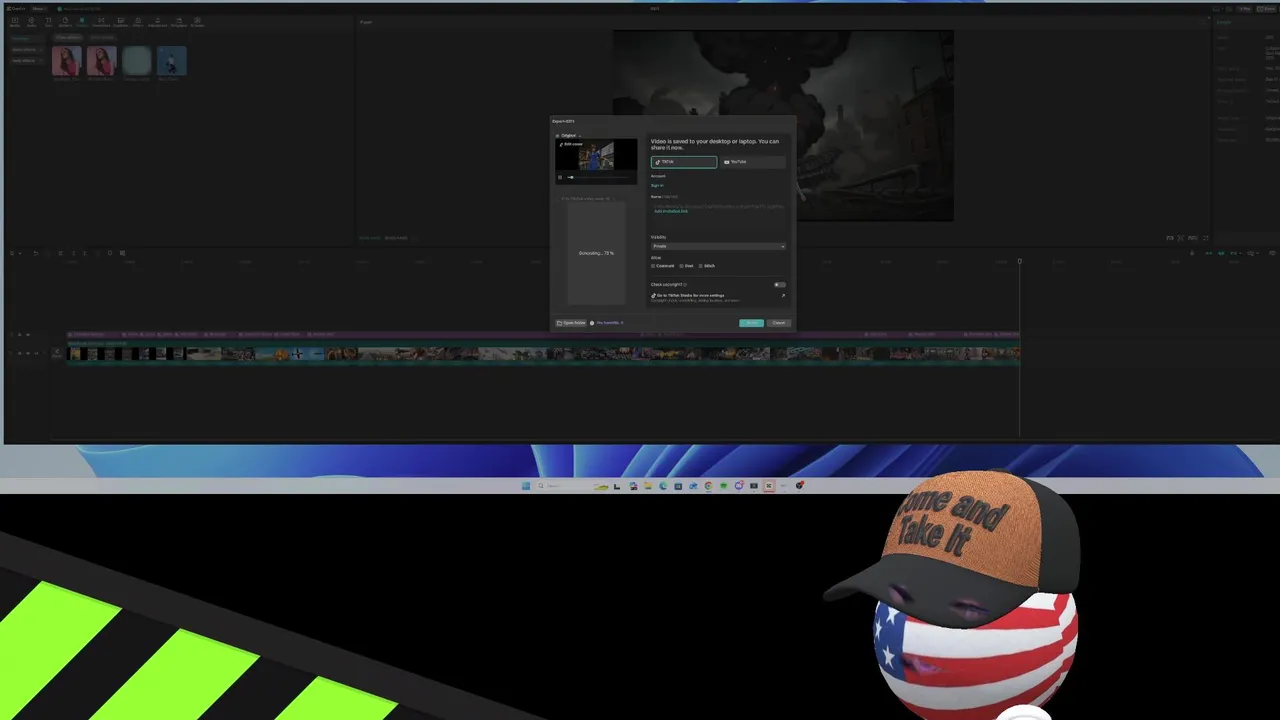Select the highlighted Effects tab

pyautogui.click(x=82, y=21)
